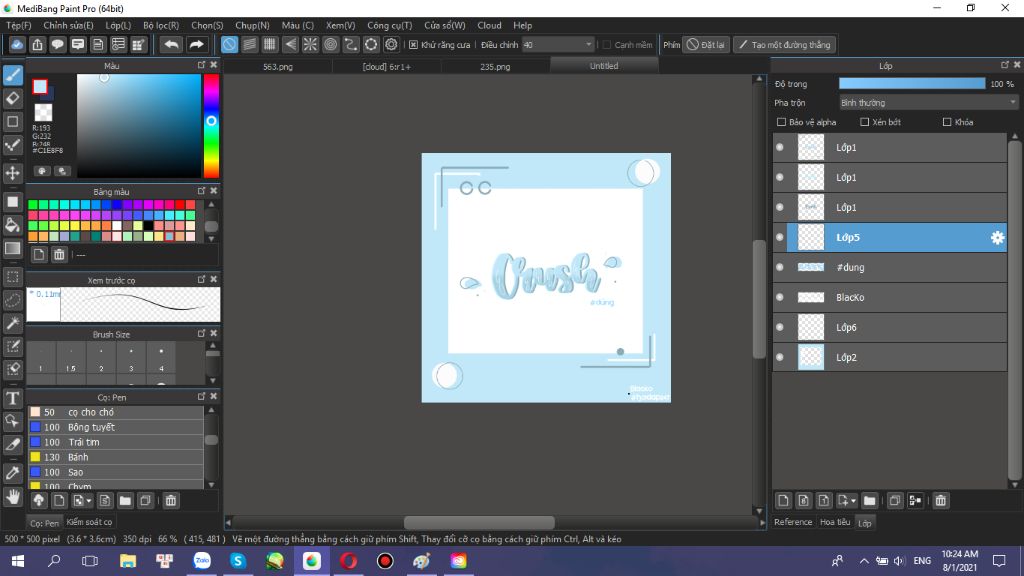This screenshot has height=576, width=1024.
Task: Delete layer using trash icon in layer panel
Action: coord(941,500)
